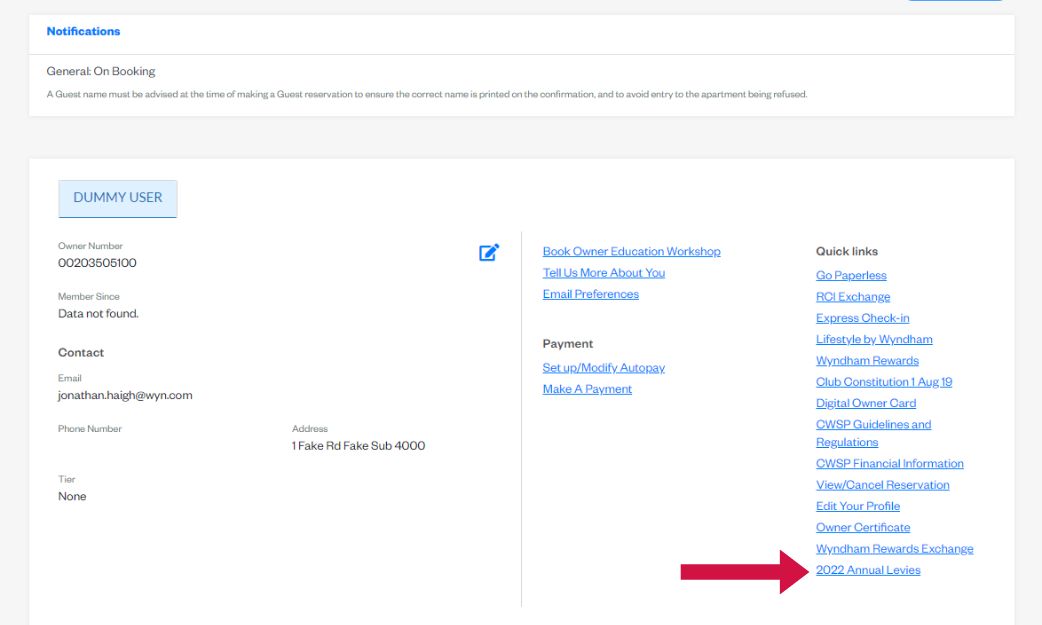The width and height of the screenshot is (1042, 625).
Task: Click View/Cancel Reservation link
Action: pos(882,485)
